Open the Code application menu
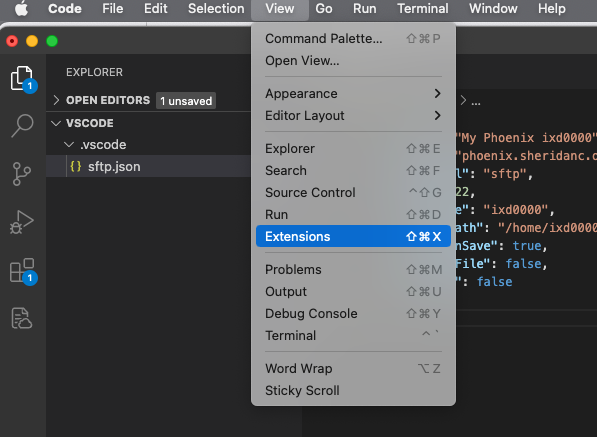Viewport: 597px width, 437px height. click(x=65, y=8)
